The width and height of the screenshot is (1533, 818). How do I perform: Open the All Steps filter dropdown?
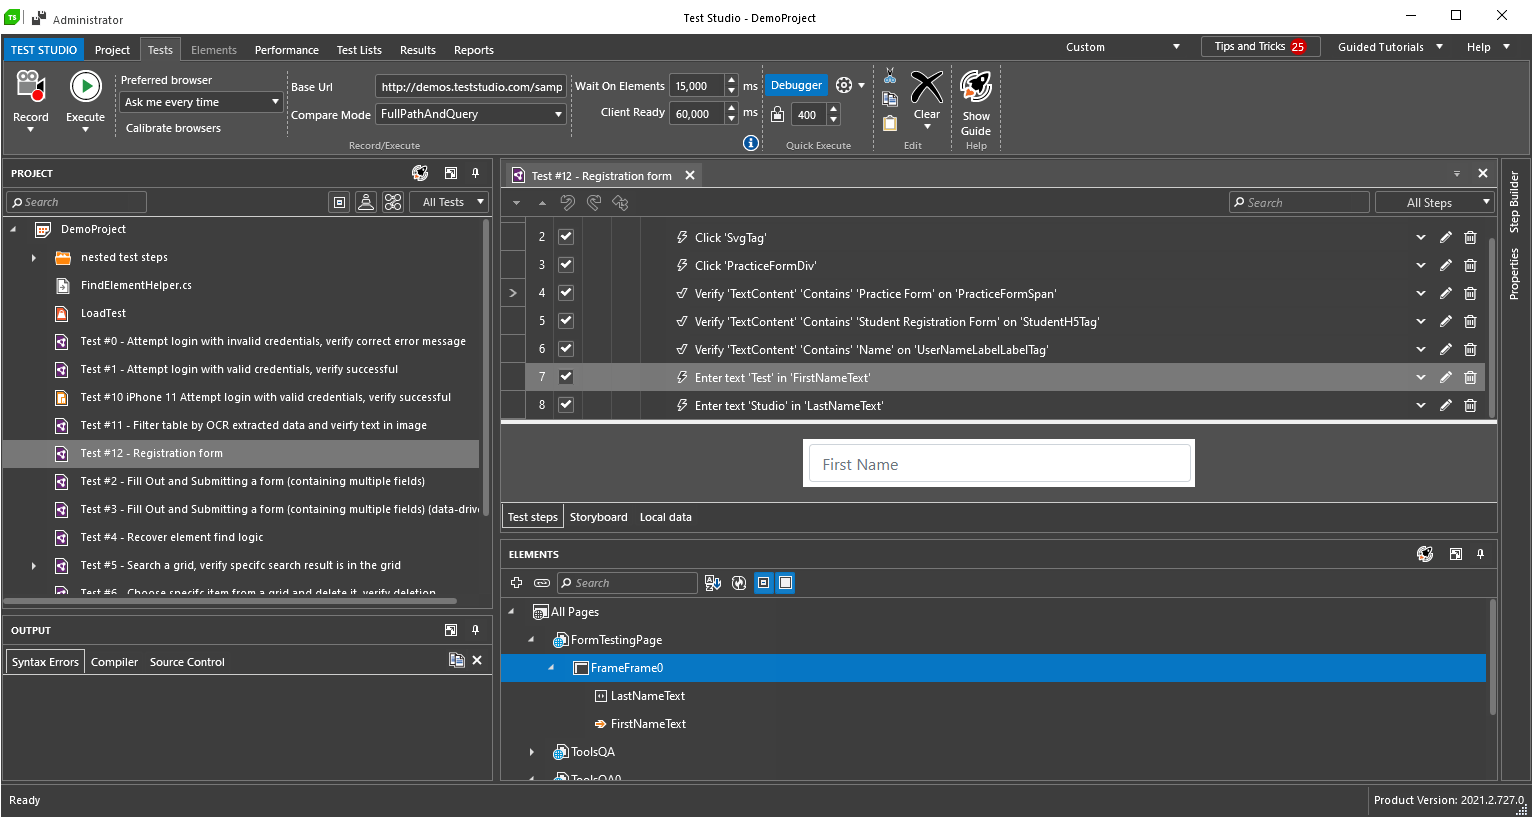[1434, 202]
